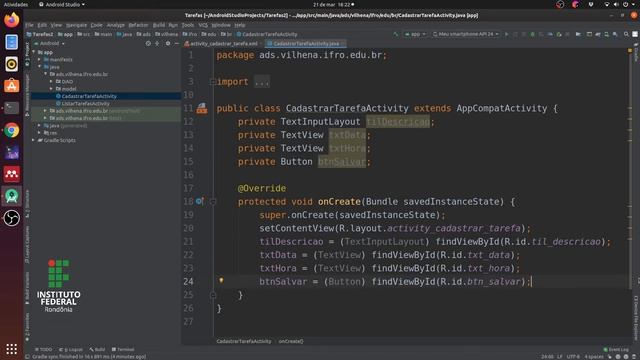Open Google Chrome from the dock

pos(11,130)
